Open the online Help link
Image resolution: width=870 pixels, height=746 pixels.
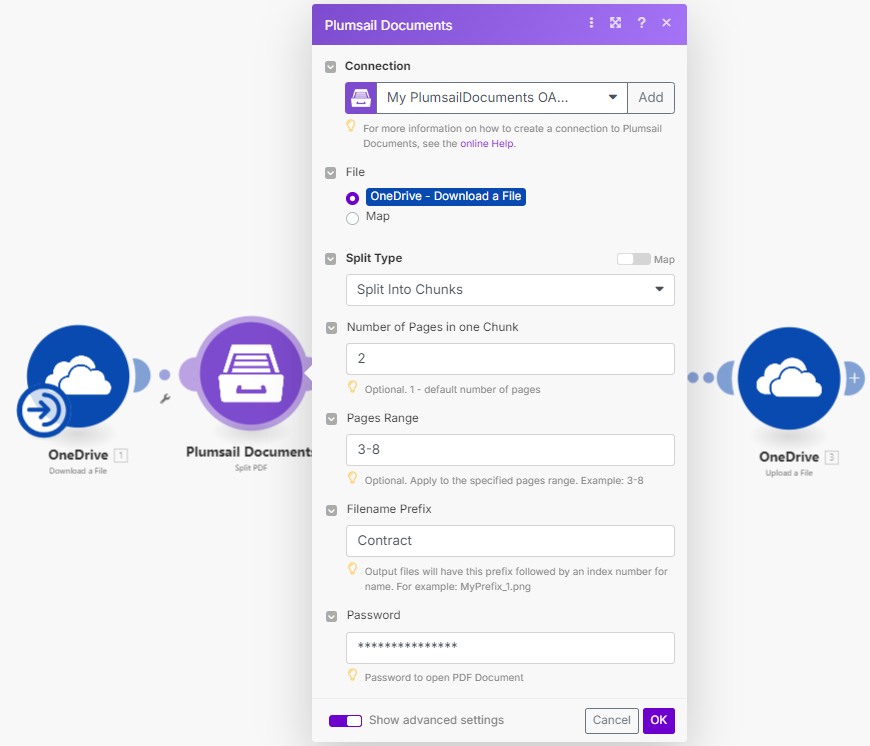[487, 144]
